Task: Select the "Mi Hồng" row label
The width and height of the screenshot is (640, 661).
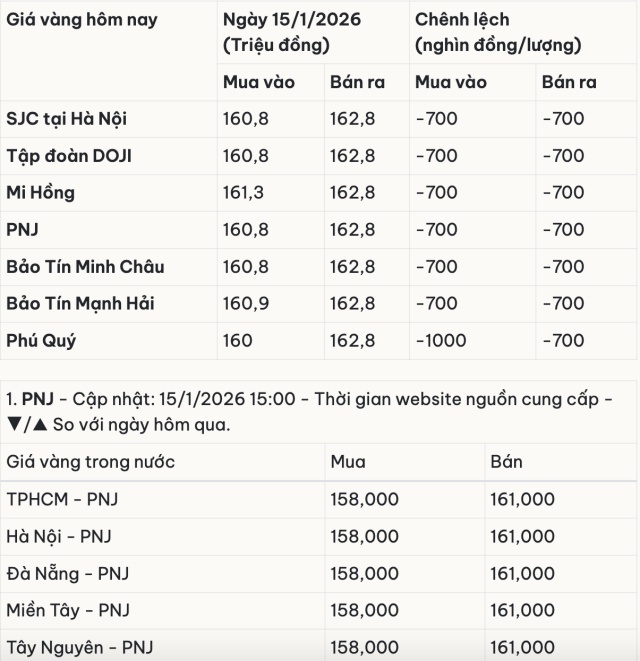Action: (x=41, y=193)
